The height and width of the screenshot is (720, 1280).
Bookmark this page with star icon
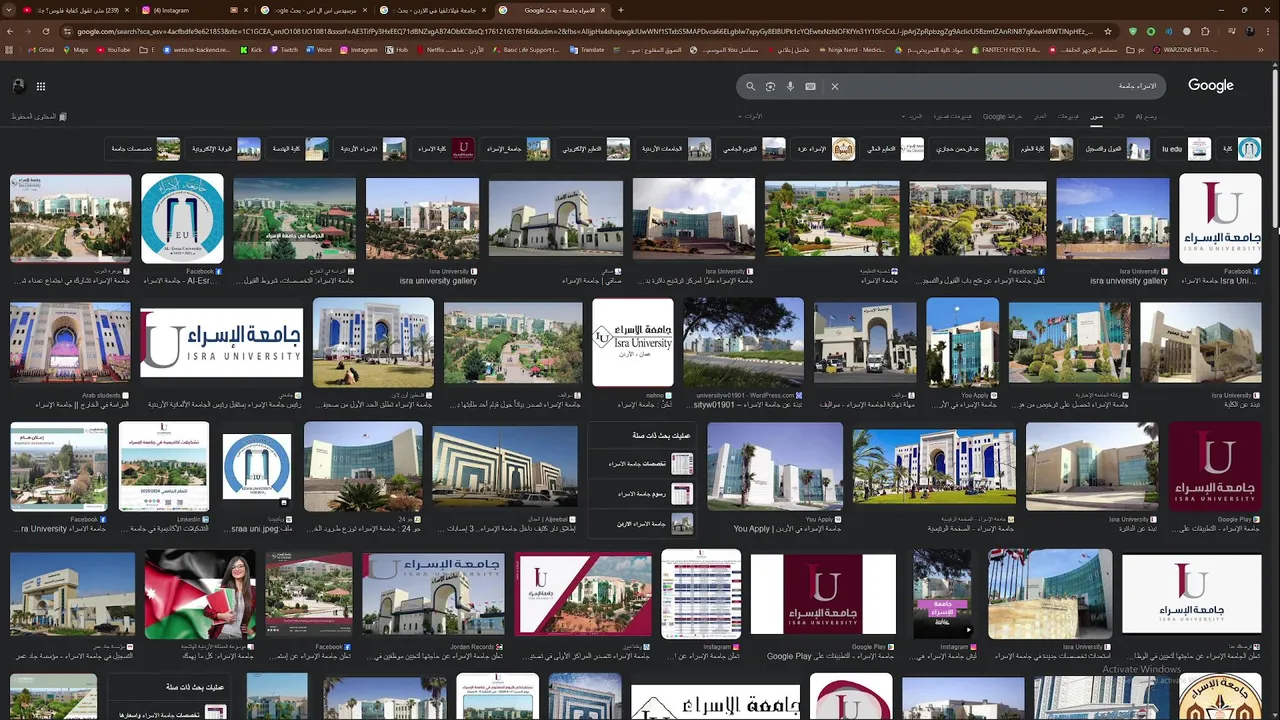tap(1108, 31)
